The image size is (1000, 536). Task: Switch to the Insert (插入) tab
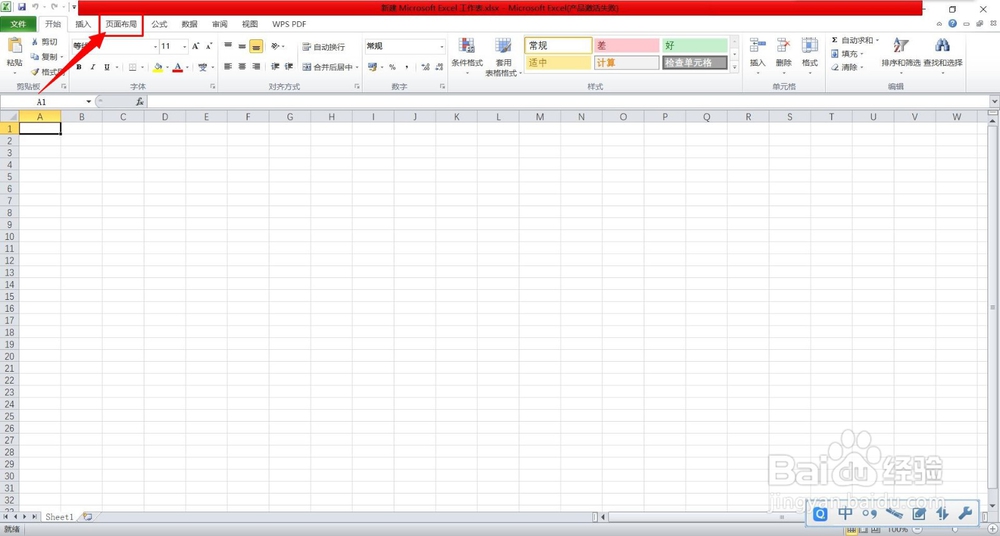[84, 24]
